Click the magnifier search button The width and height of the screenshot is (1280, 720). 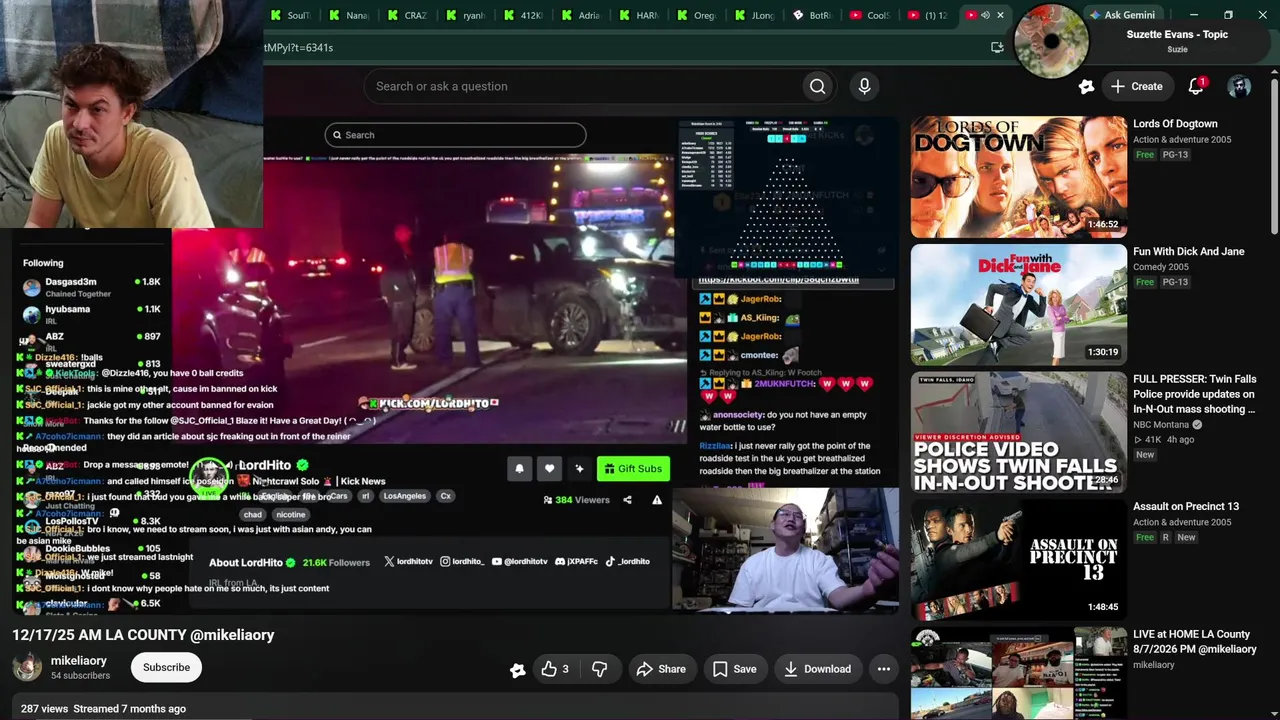tap(818, 86)
